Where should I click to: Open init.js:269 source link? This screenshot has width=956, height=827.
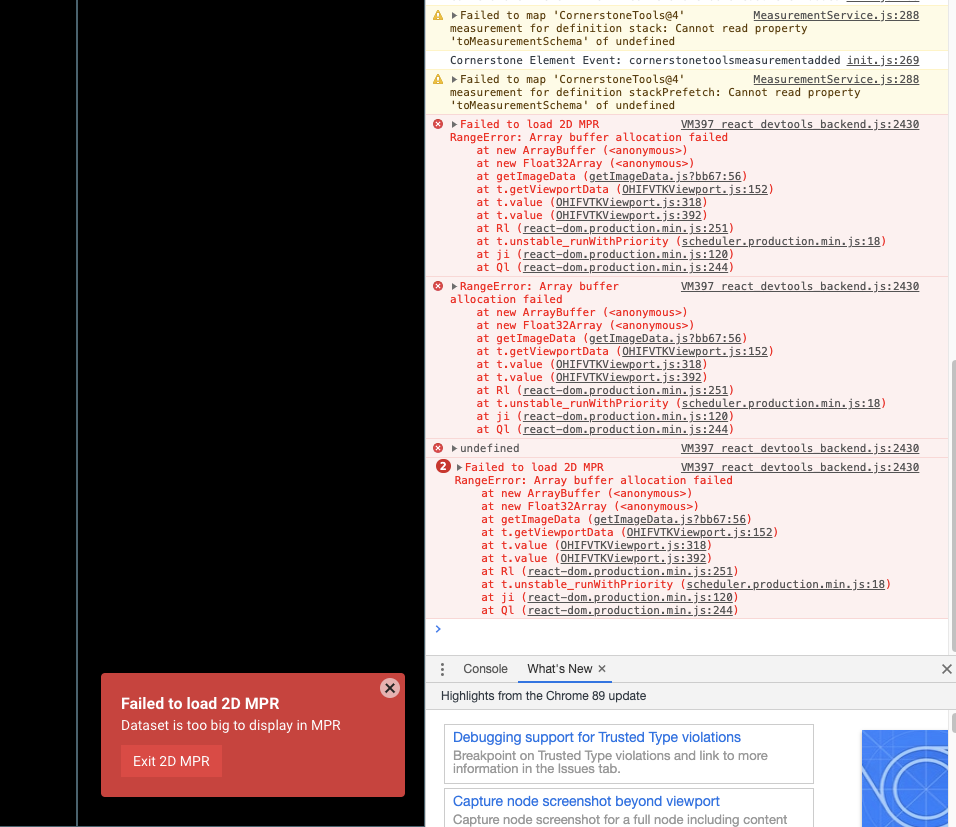[x=883, y=60]
